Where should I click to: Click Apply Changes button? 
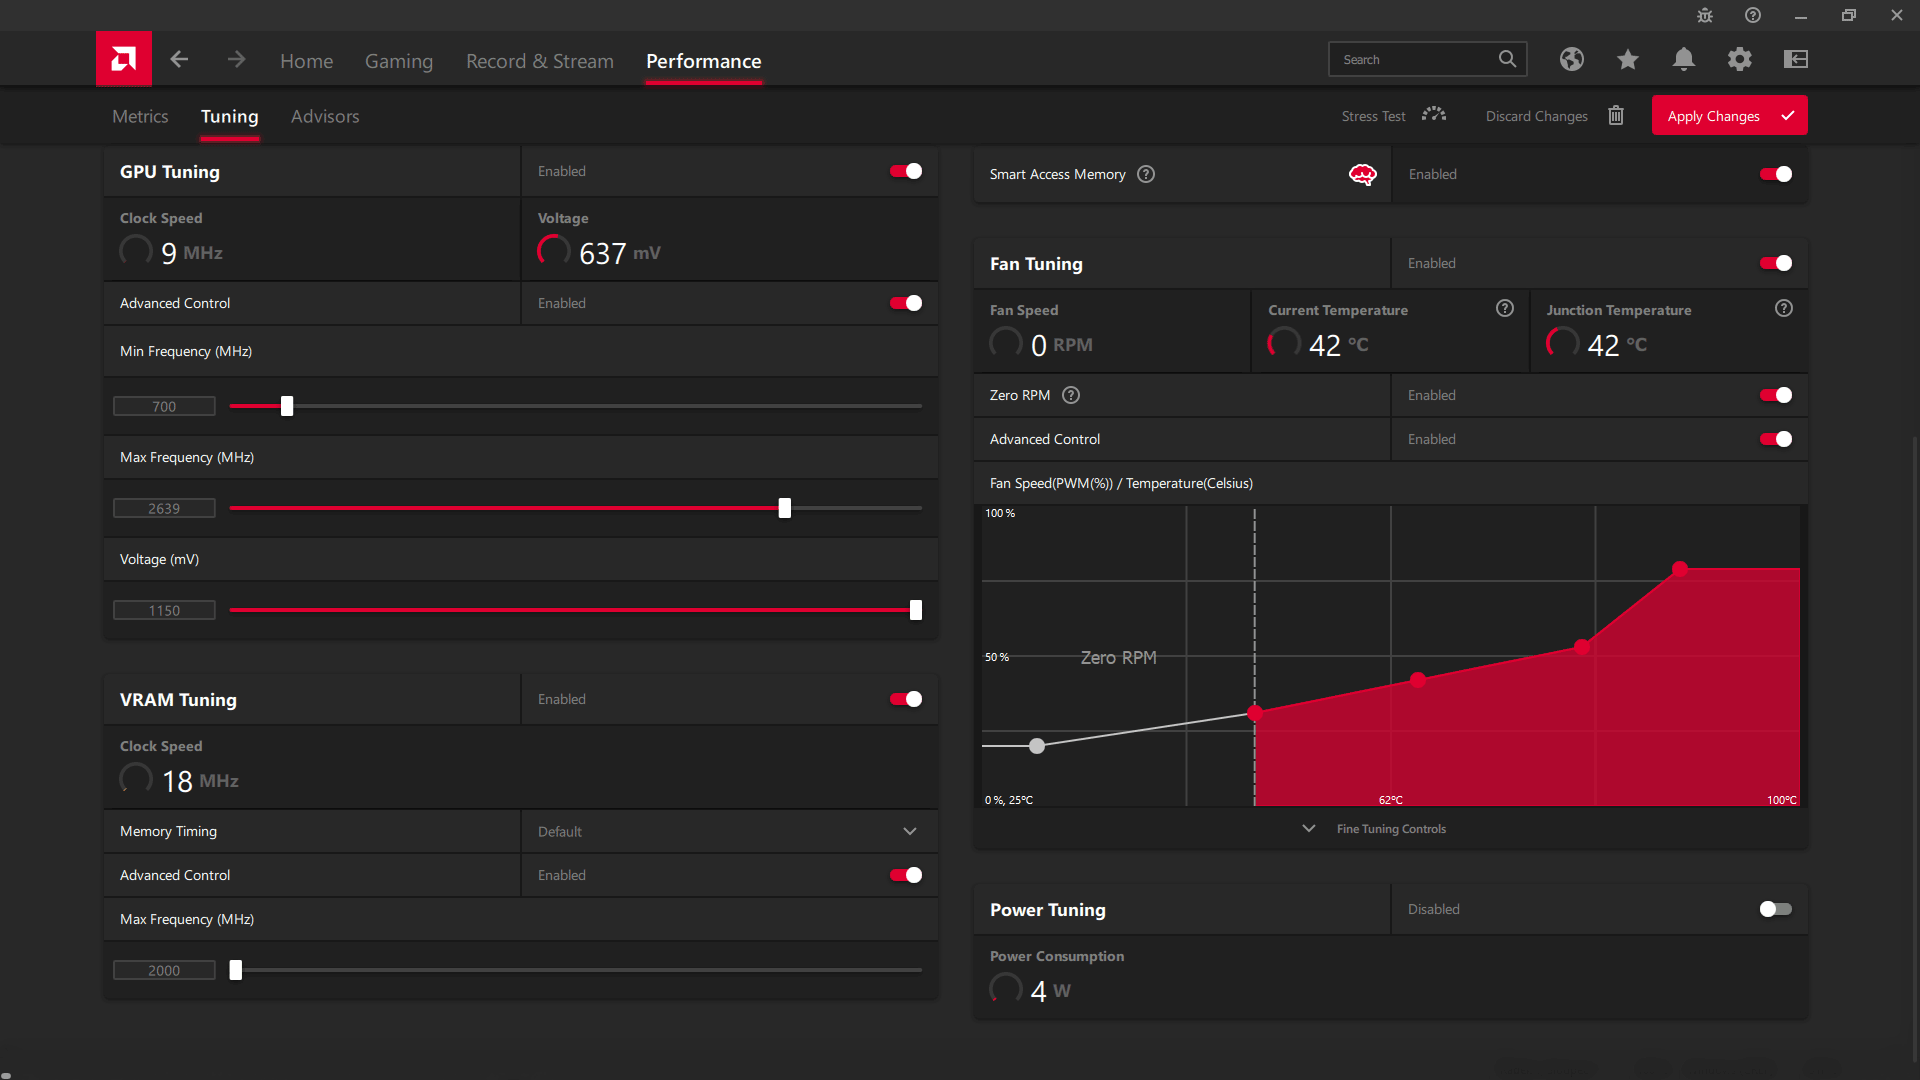point(1729,115)
